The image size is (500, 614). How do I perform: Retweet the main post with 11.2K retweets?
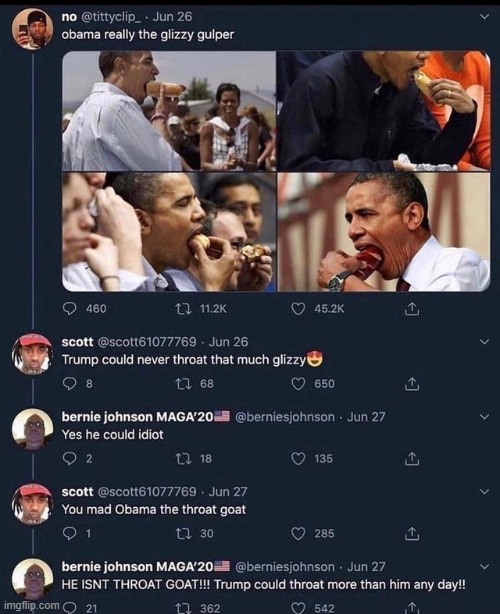coord(183,309)
